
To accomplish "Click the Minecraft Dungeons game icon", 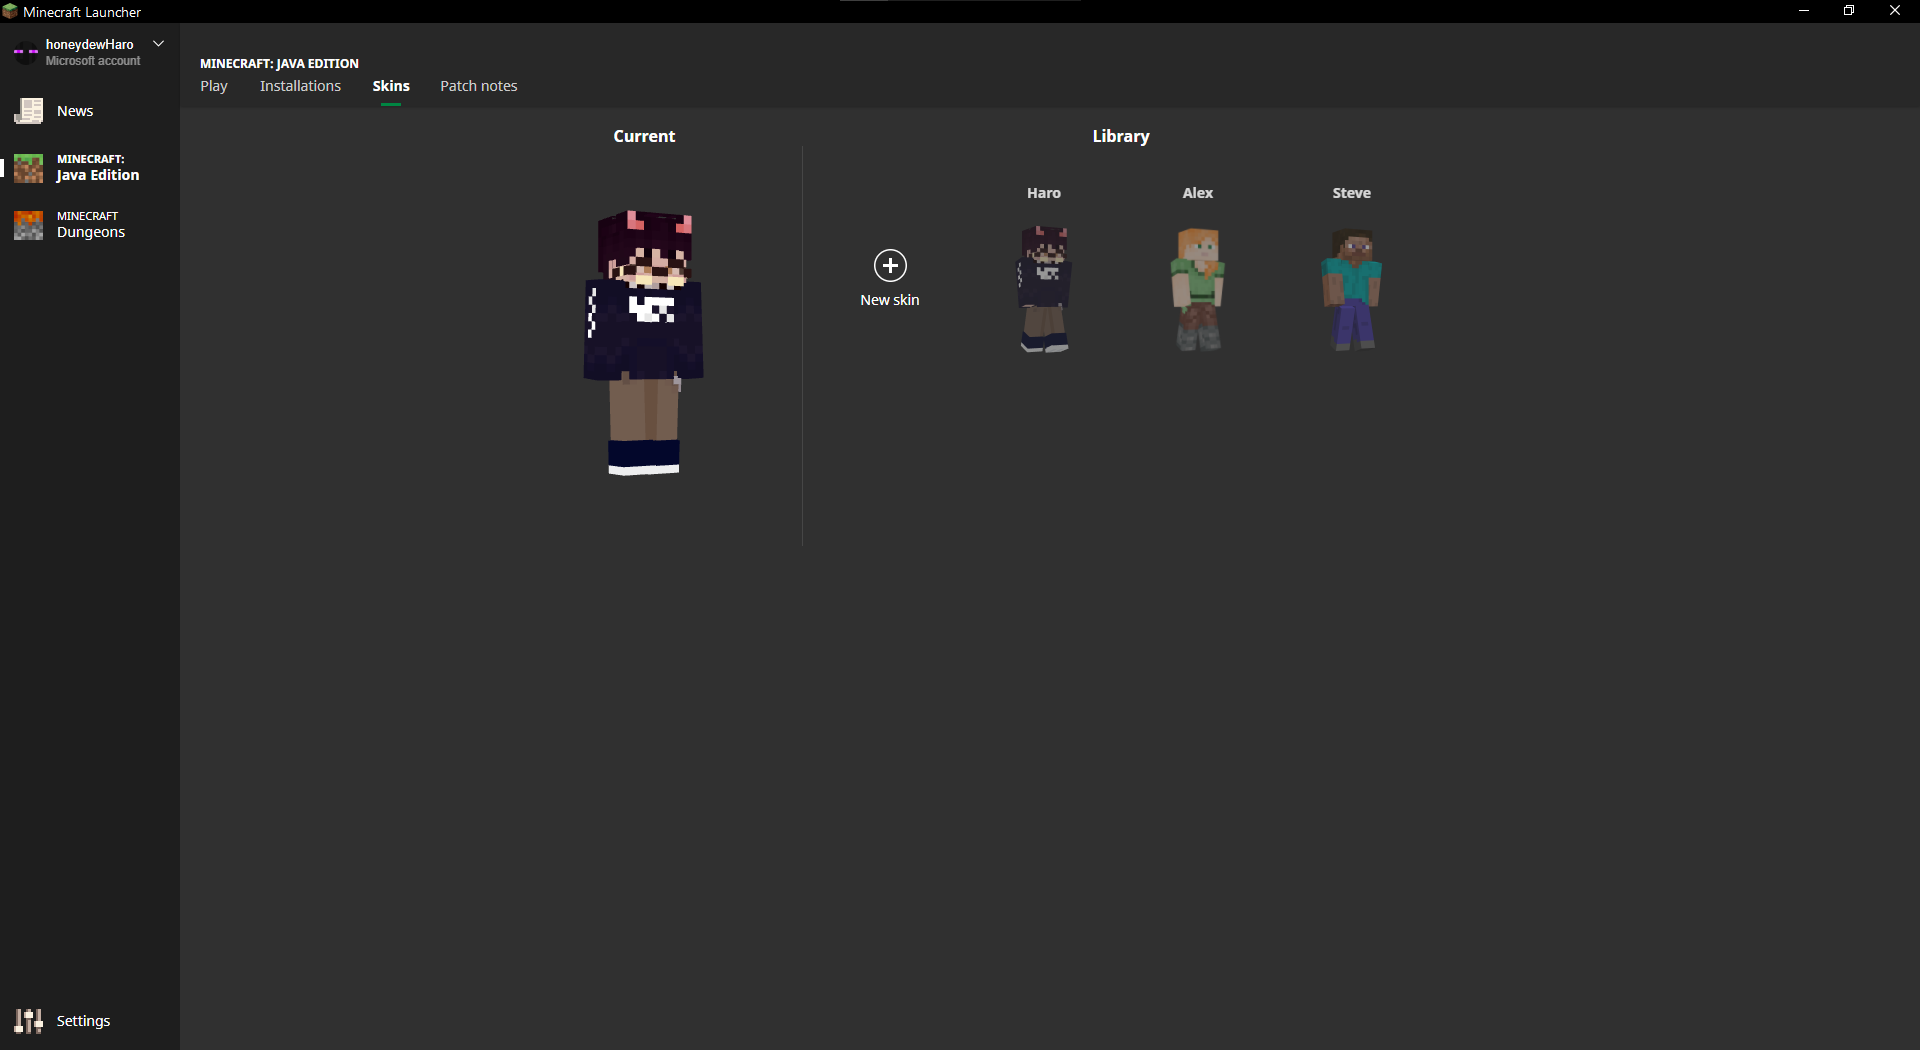I will [29, 225].
